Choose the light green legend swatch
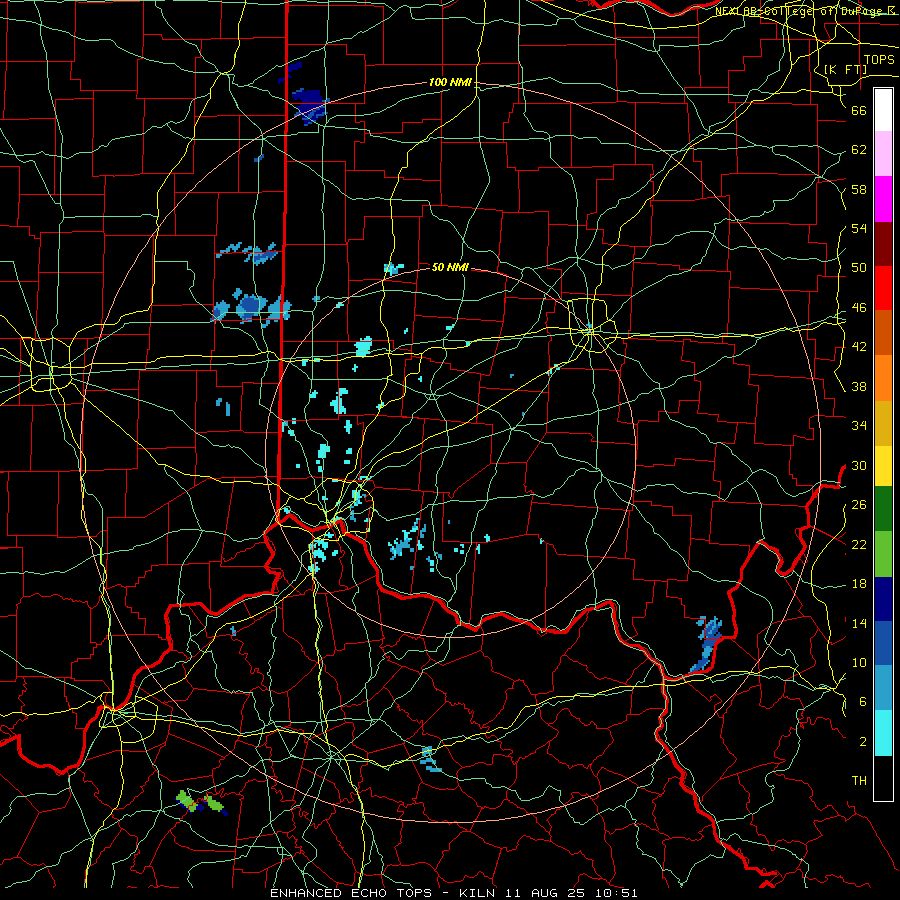The height and width of the screenshot is (900, 900). (x=883, y=554)
